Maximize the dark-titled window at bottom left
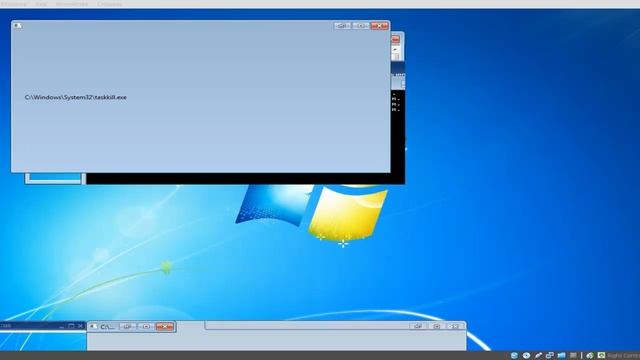Screen dimensions: 640x360 [x=71, y=326]
